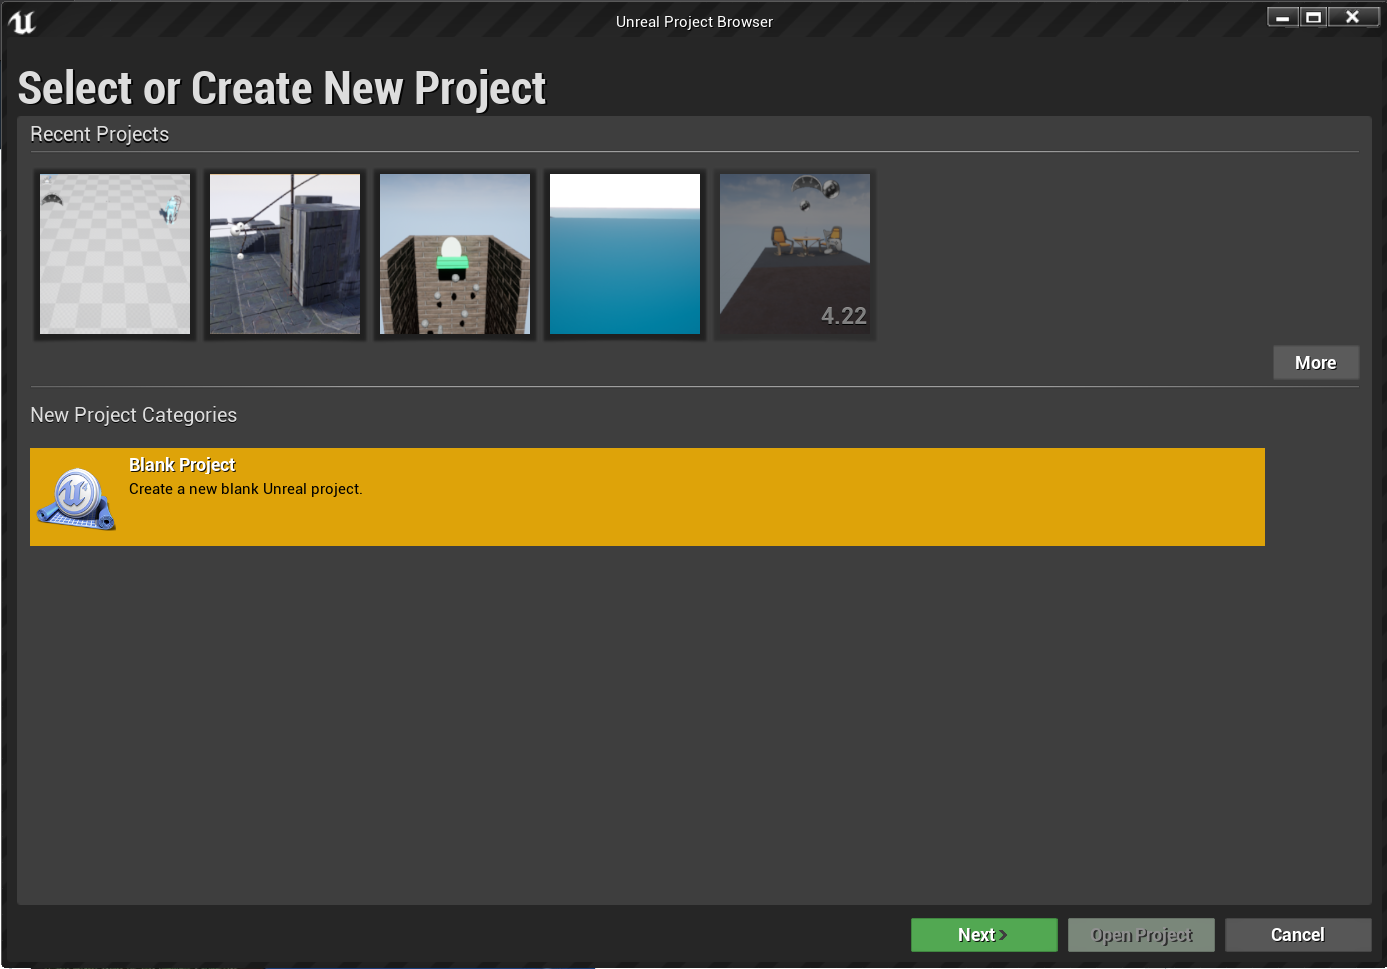Click 'Create a new blank Unreal project.' text
Screen dimensions: 1387x969
[246, 489]
